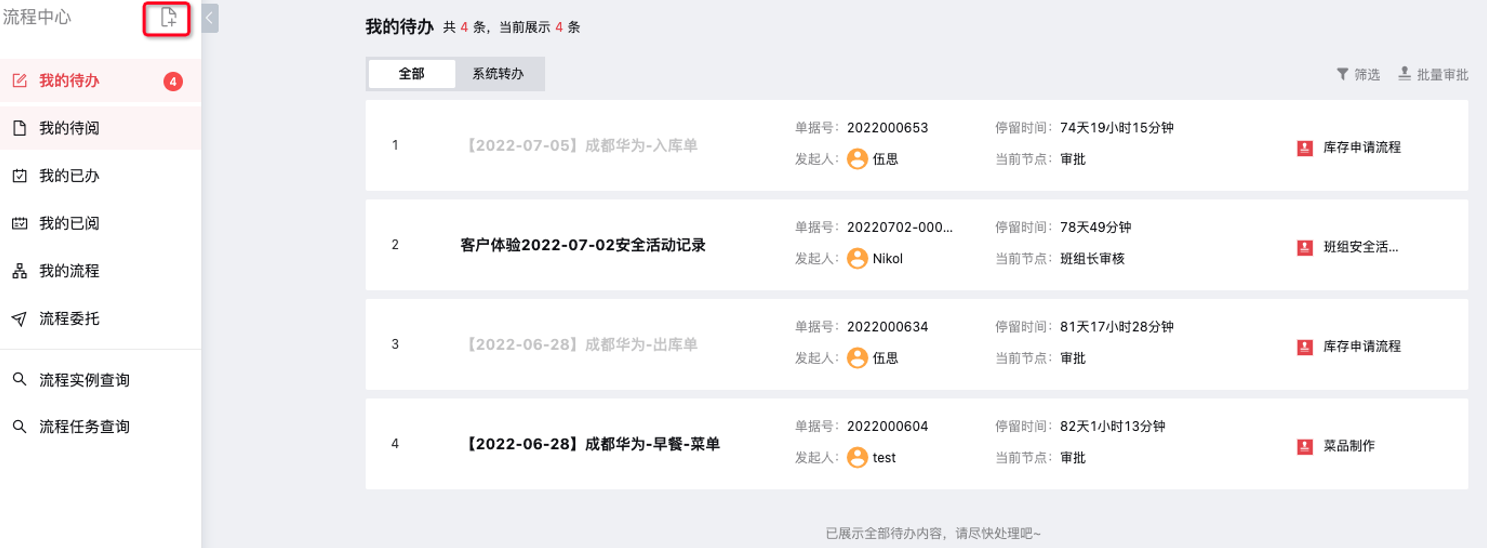The image size is (1487, 548).
Task: Open the 成都华为-入库单 task
Action: coord(582,145)
